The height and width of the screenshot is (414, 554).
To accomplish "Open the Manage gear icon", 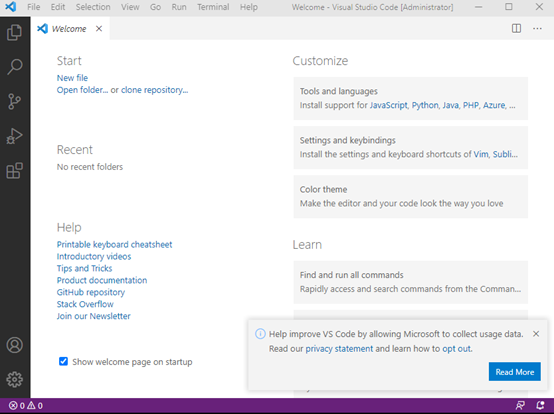I will (14, 379).
